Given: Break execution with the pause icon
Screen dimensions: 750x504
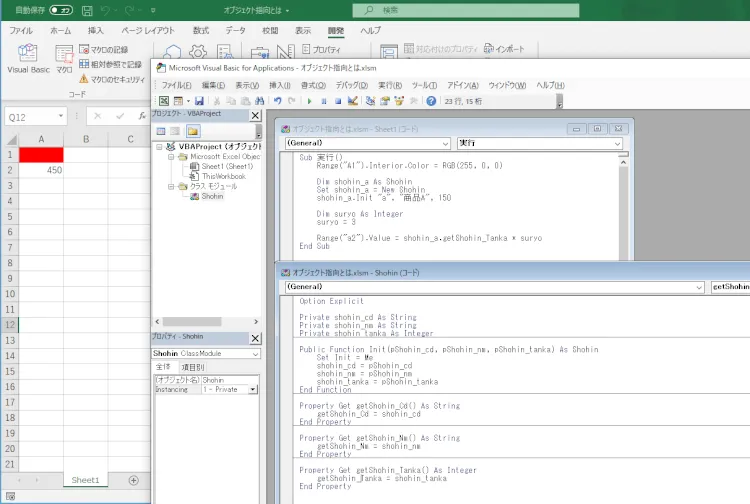Looking at the screenshot, I should click(324, 101).
